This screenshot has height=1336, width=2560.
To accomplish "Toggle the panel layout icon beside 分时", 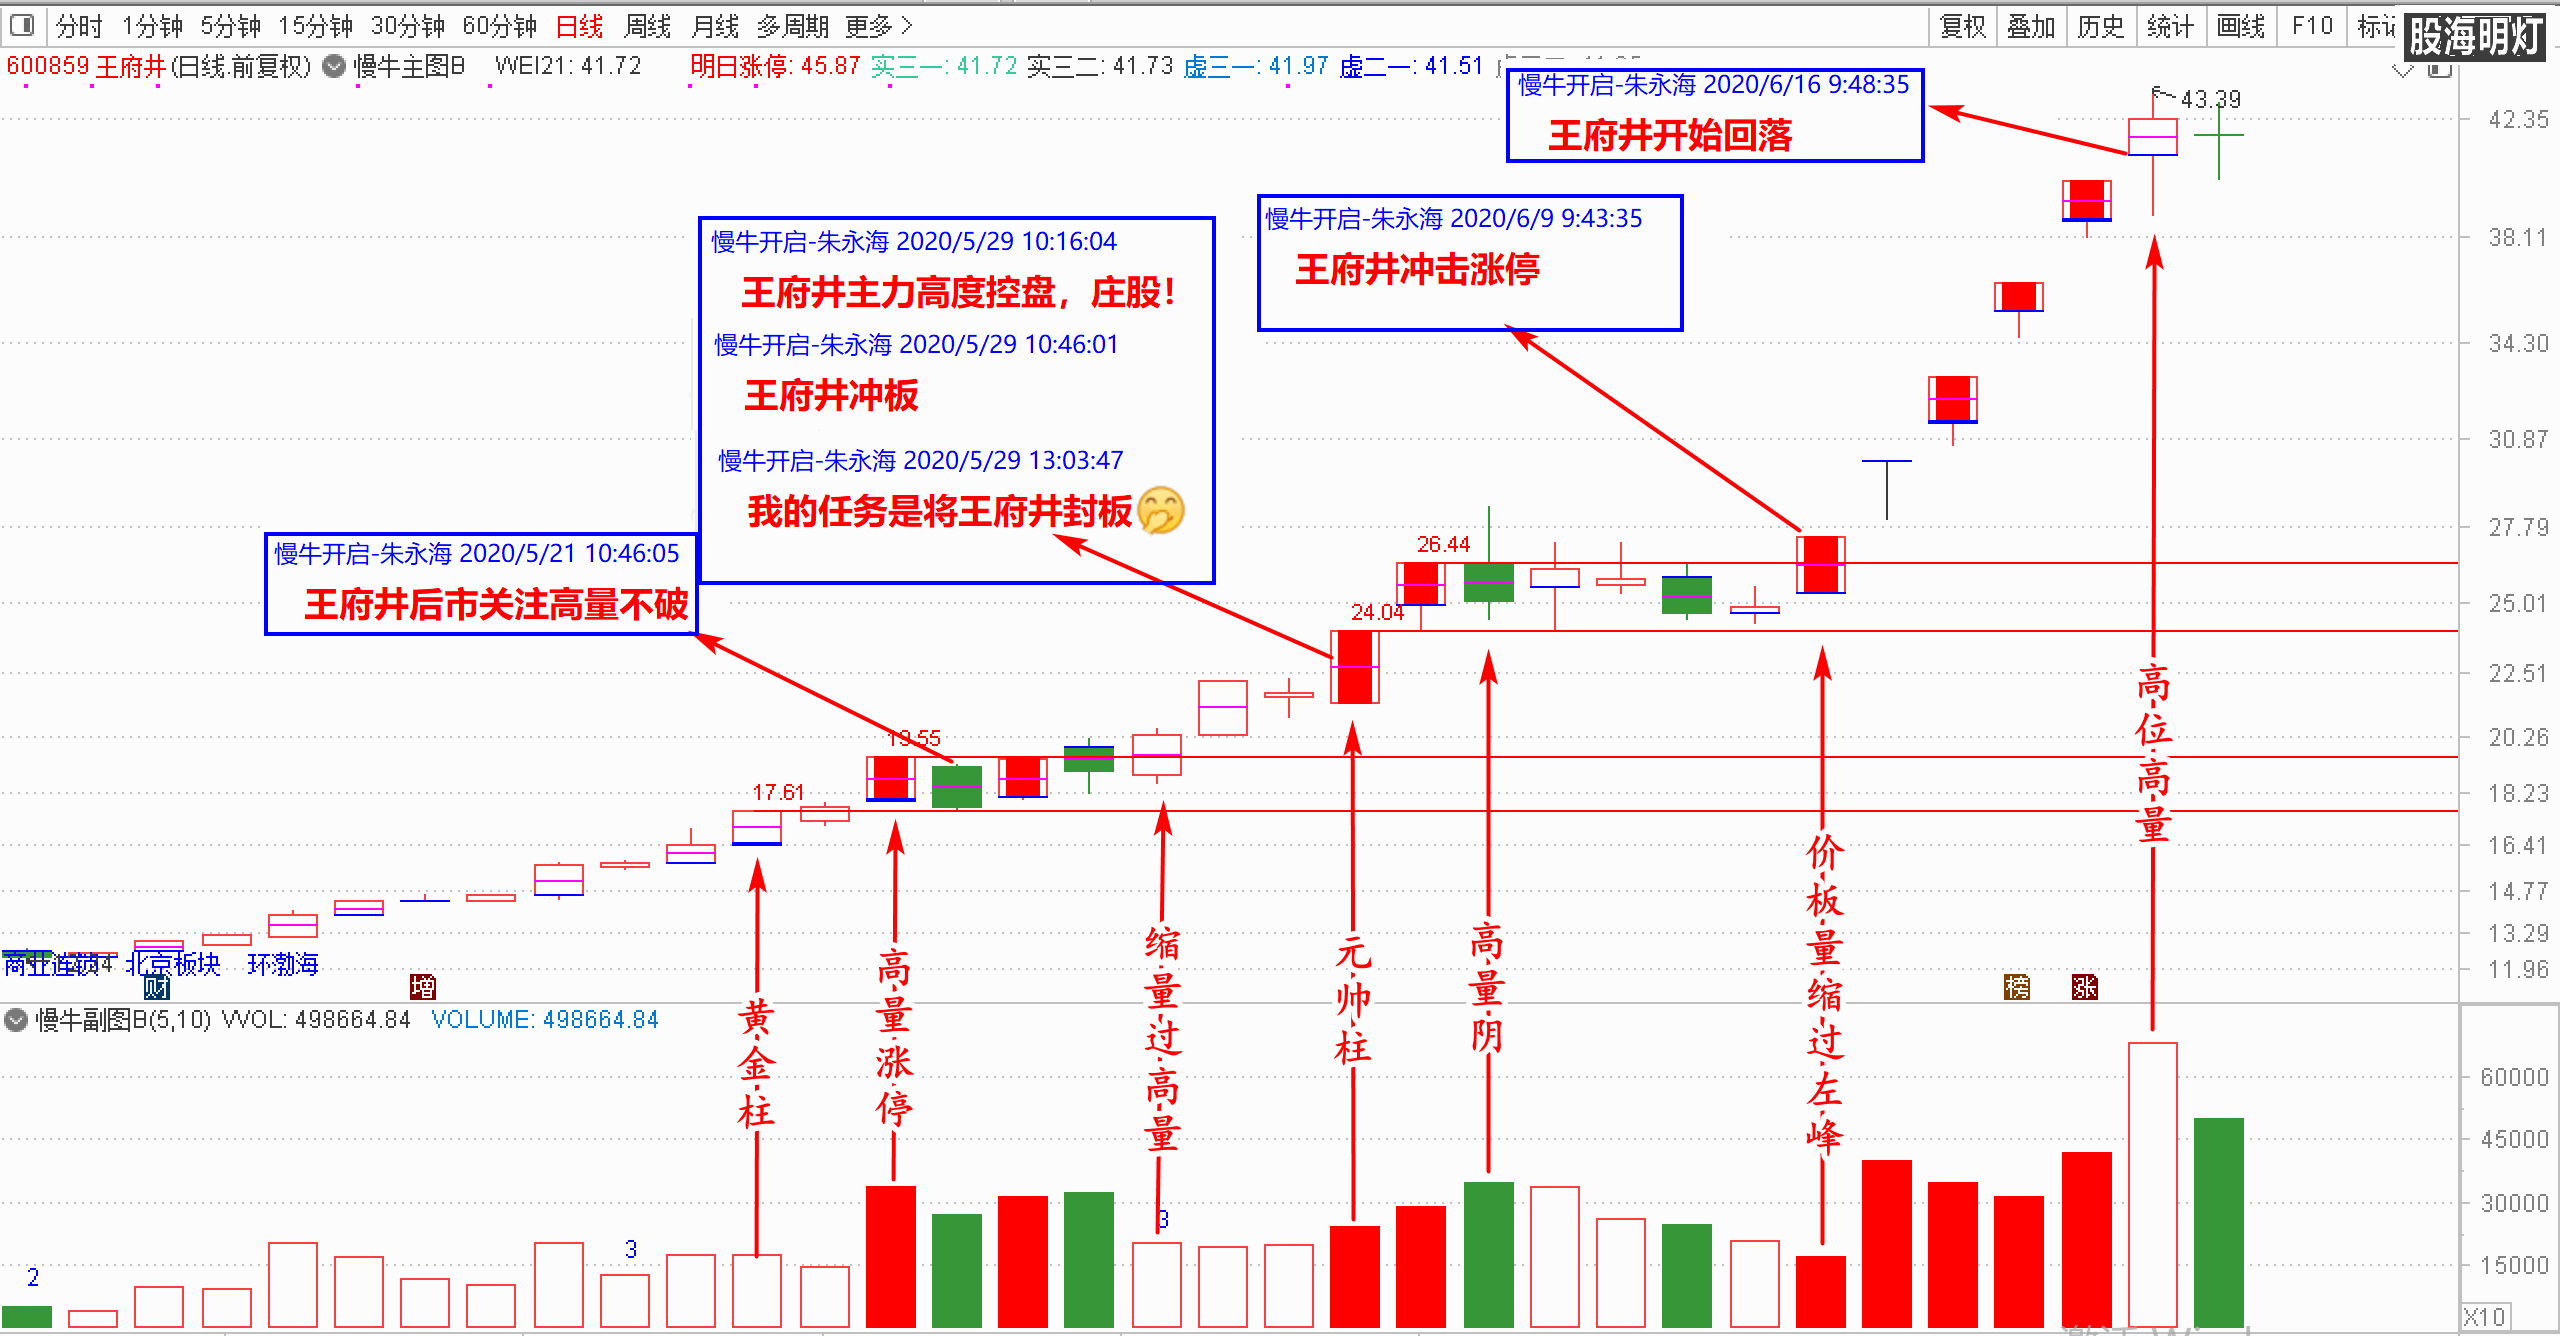I will pyautogui.click(x=22, y=25).
